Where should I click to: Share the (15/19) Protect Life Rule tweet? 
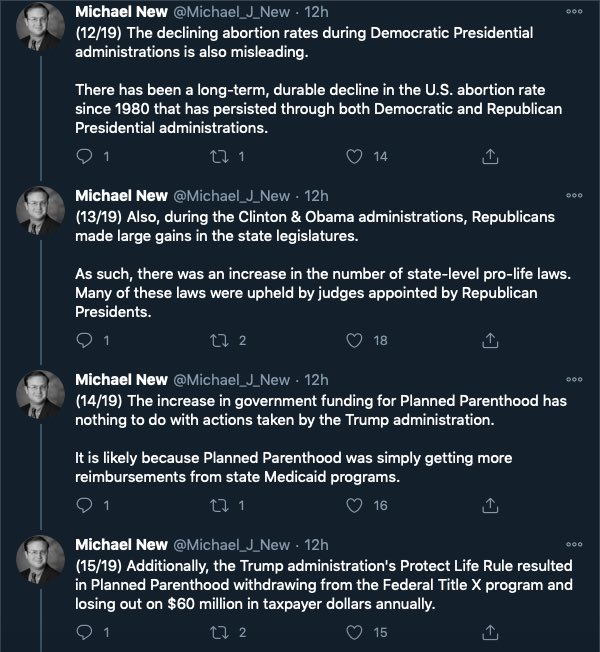click(x=490, y=631)
